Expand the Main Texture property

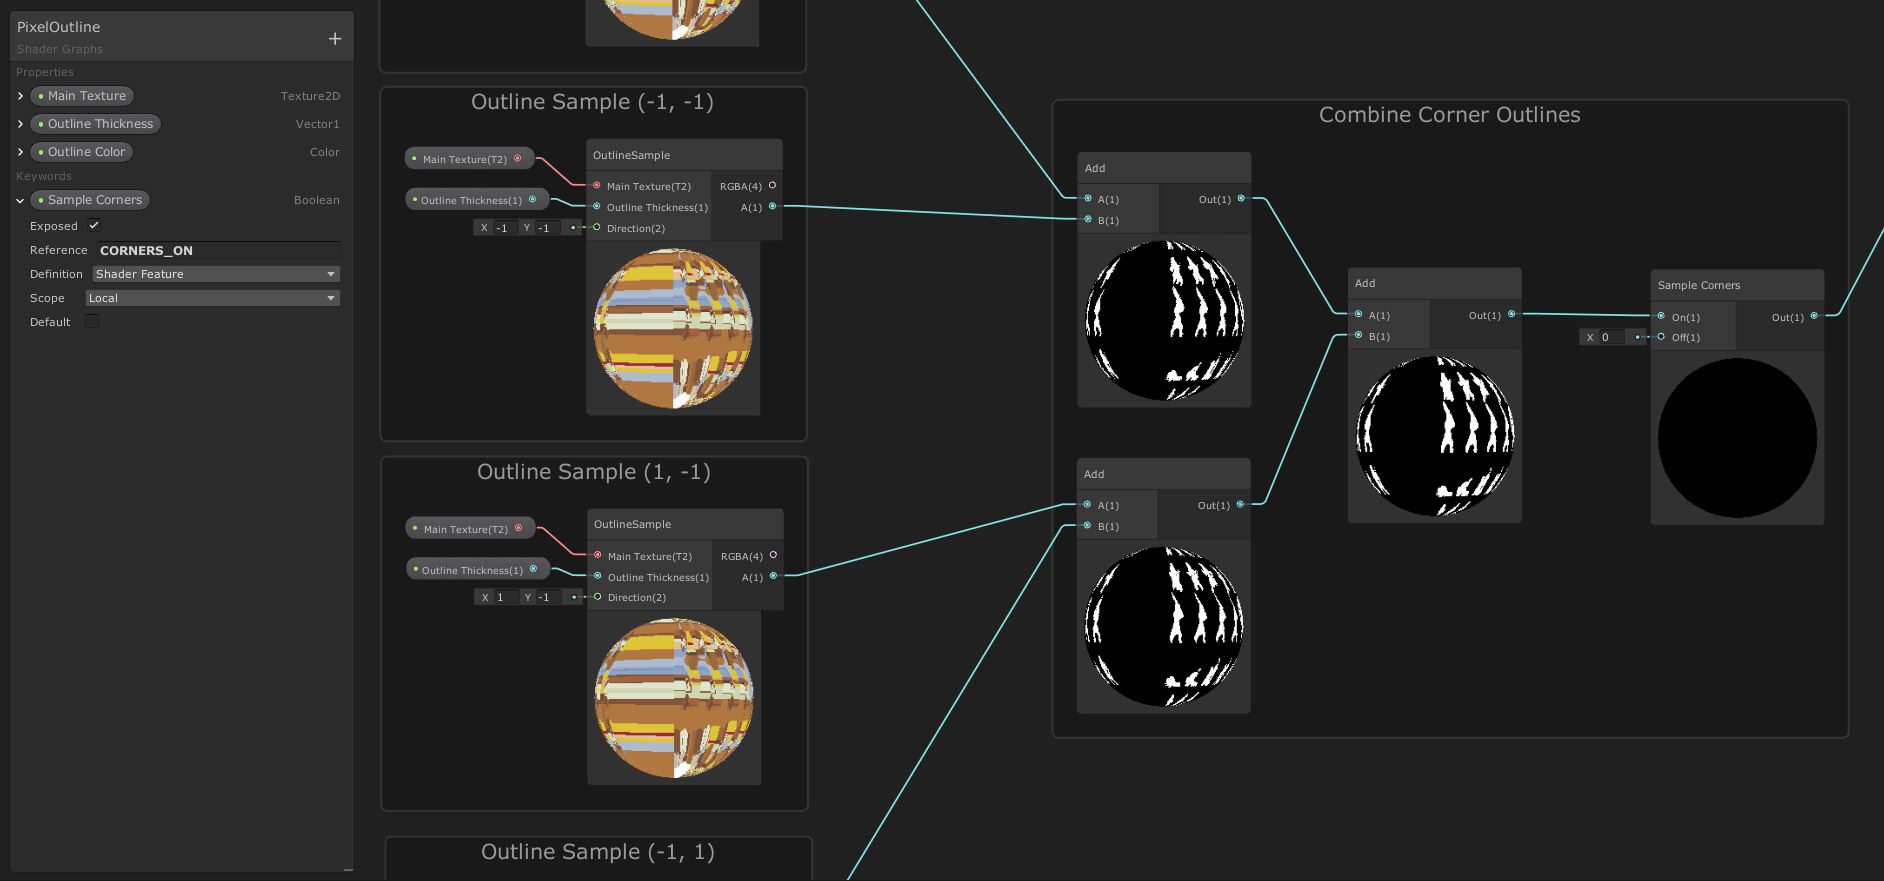(x=20, y=96)
